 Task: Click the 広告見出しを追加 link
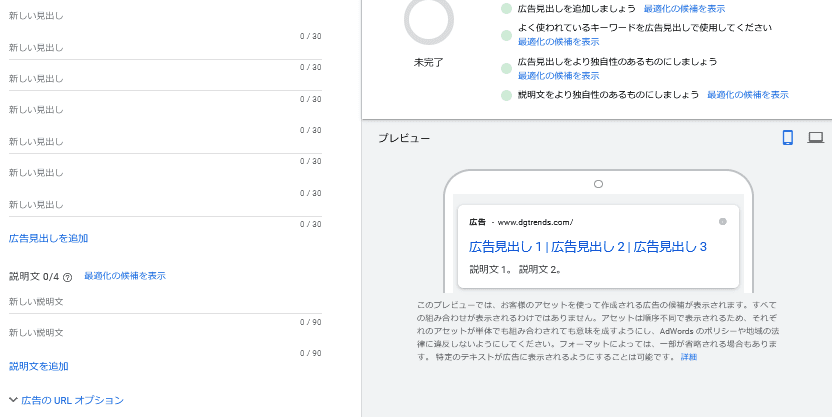click(x=48, y=238)
